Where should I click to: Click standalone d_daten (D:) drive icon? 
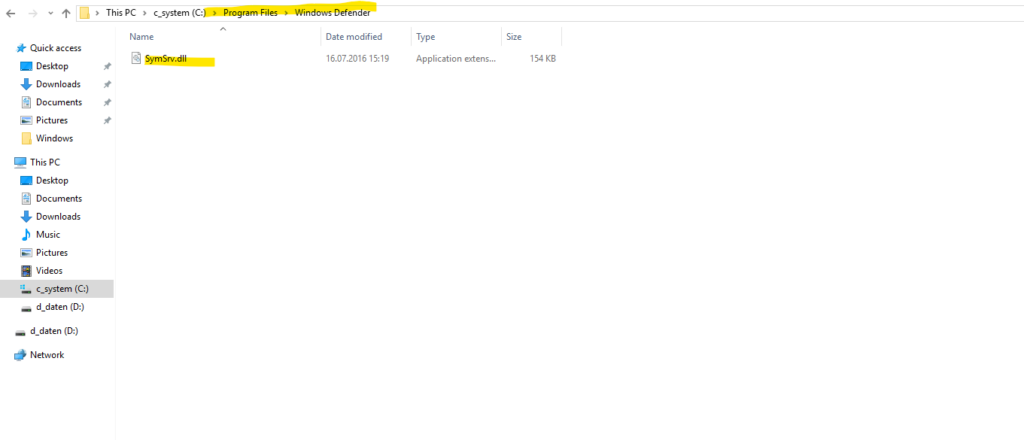pos(20,332)
